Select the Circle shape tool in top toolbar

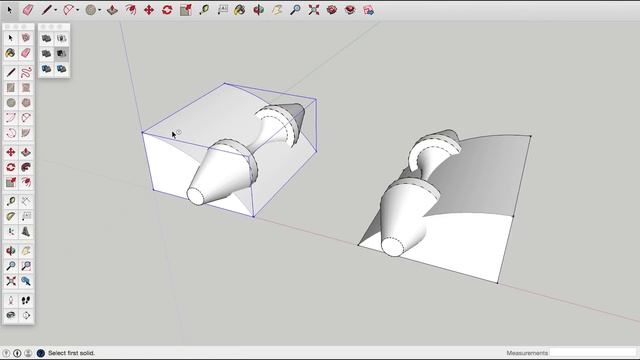coord(91,10)
